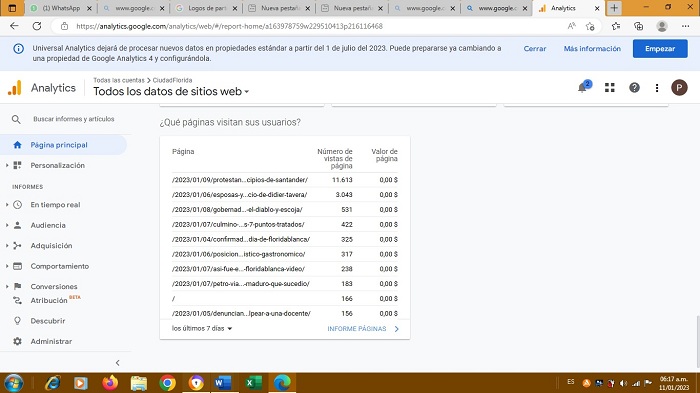This screenshot has height=393, width=700.
Task: Open the notifications bell icon
Action: click(x=583, y=87)
